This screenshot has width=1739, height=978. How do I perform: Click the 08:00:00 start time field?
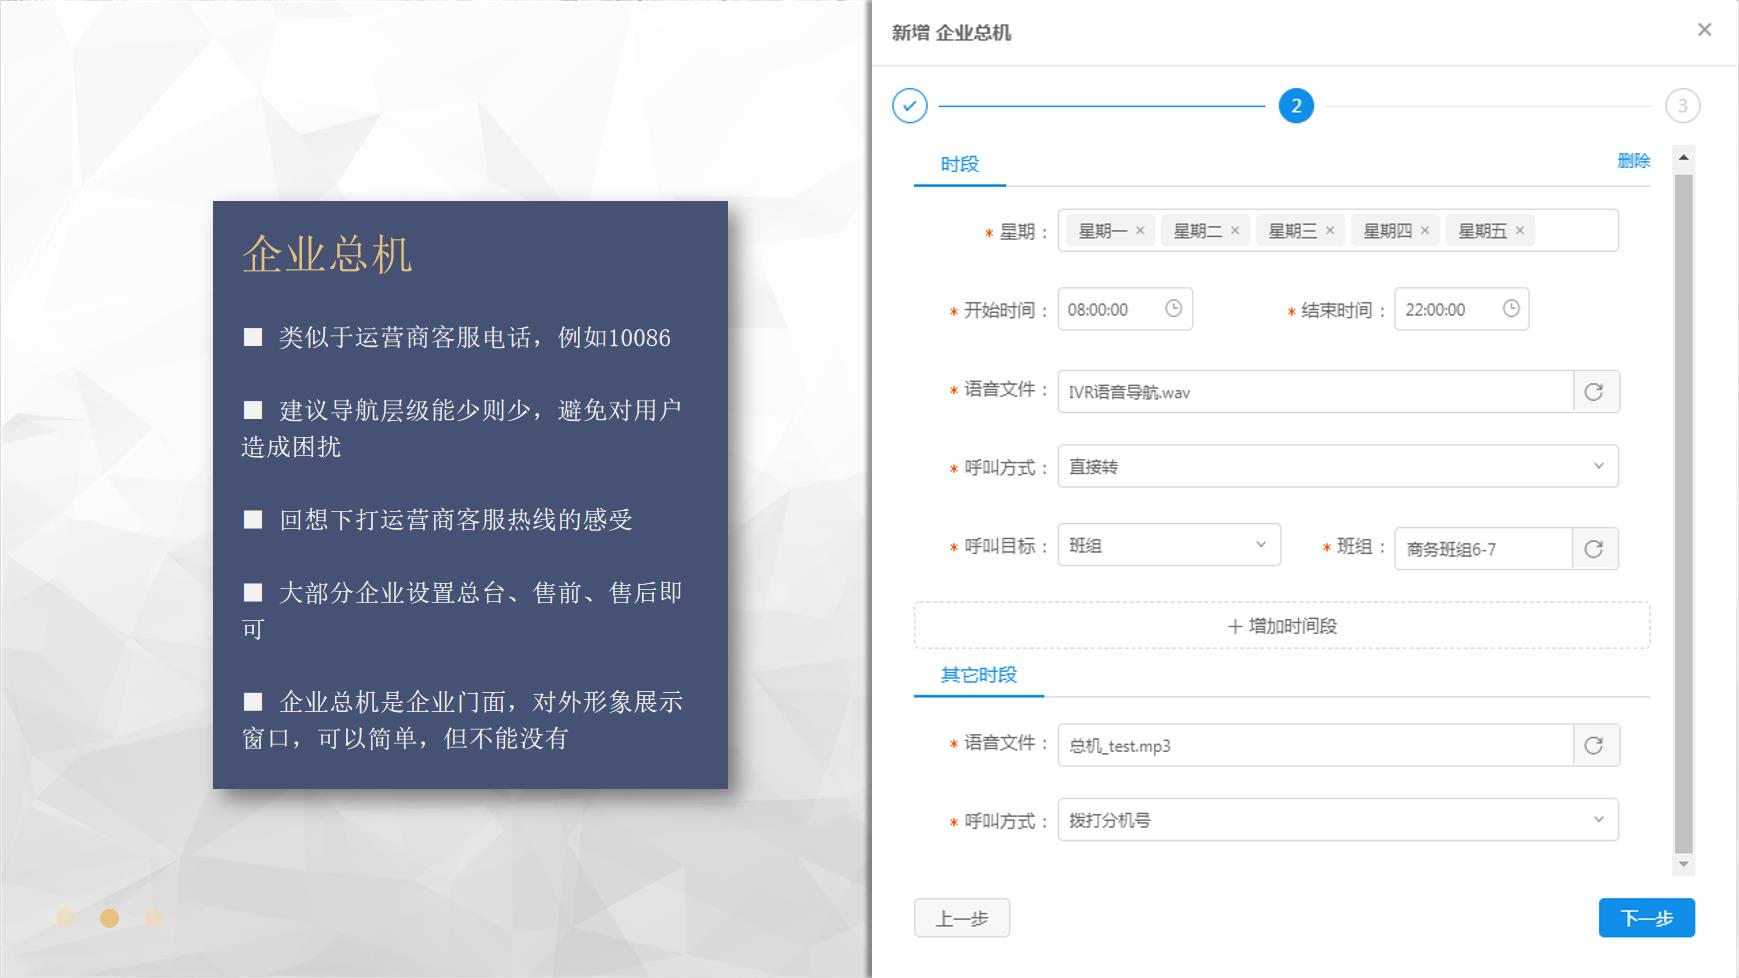[x=1125, y=309]
